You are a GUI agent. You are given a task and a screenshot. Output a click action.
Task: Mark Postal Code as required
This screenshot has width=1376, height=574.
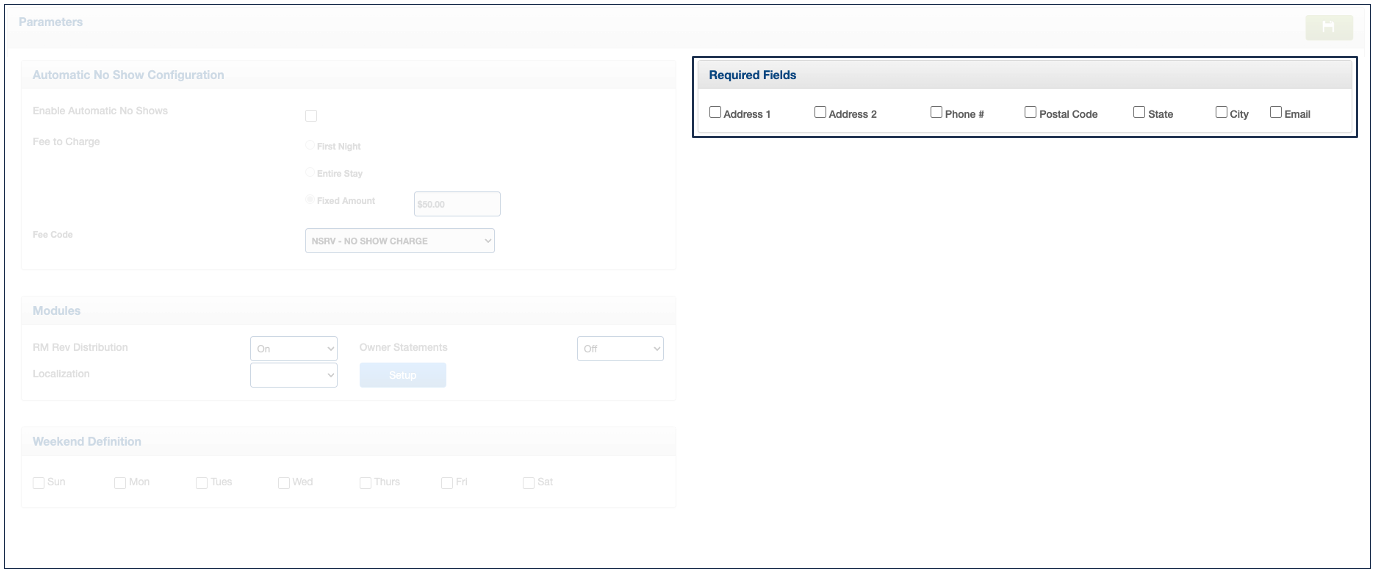pyautogui.click(x=1030, y=113)
